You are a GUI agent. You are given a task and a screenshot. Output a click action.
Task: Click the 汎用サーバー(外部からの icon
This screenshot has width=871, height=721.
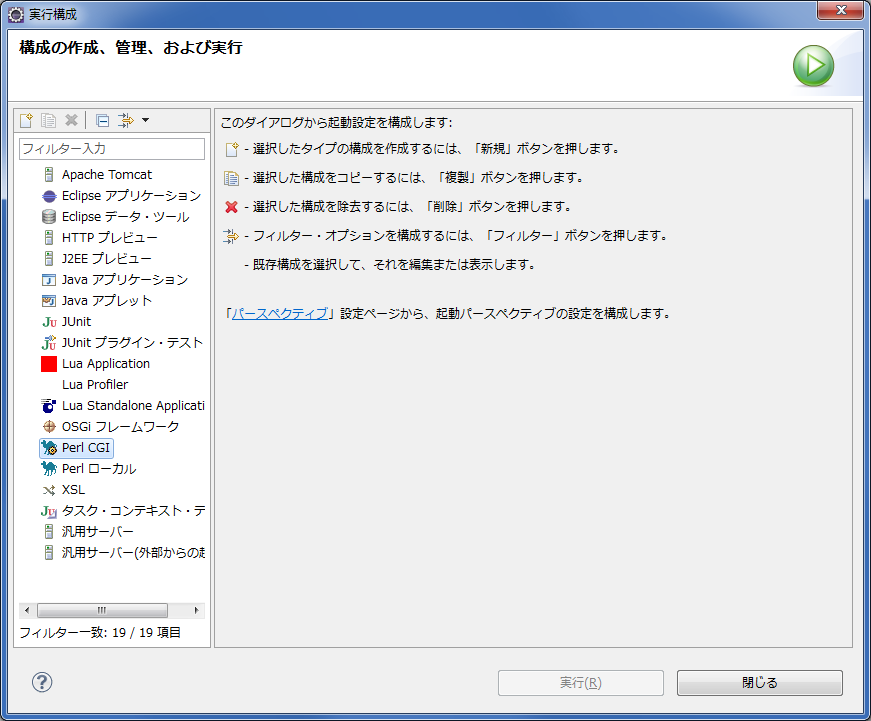[49, 553]
